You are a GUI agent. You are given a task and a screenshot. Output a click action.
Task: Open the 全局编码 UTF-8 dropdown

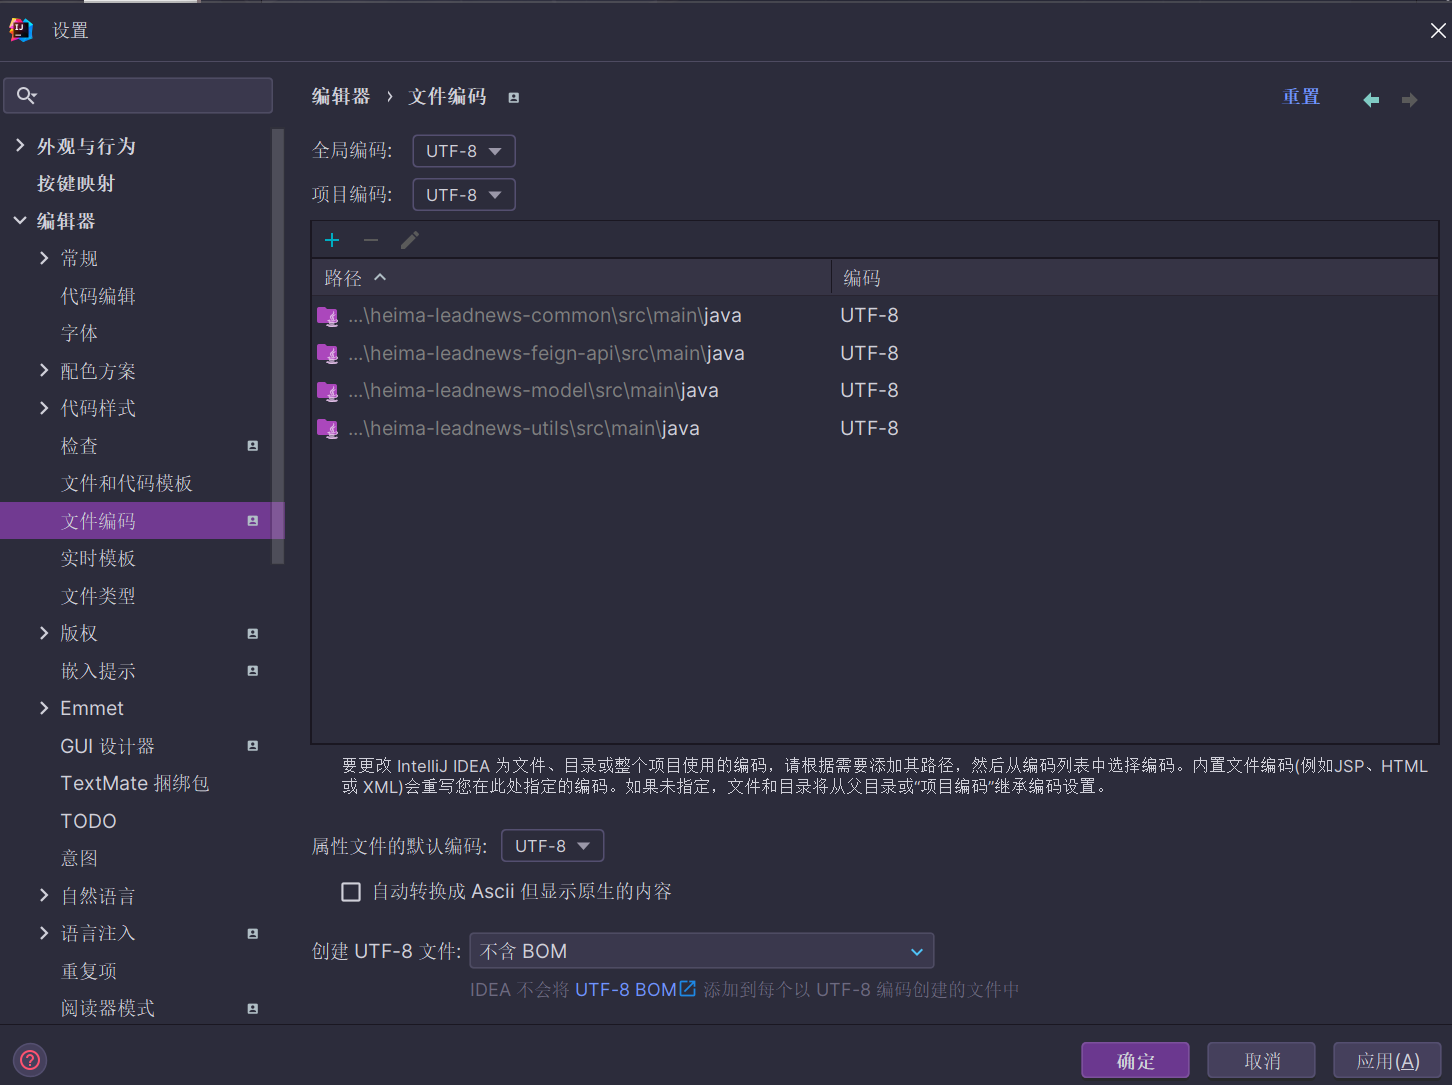[464, 151]
